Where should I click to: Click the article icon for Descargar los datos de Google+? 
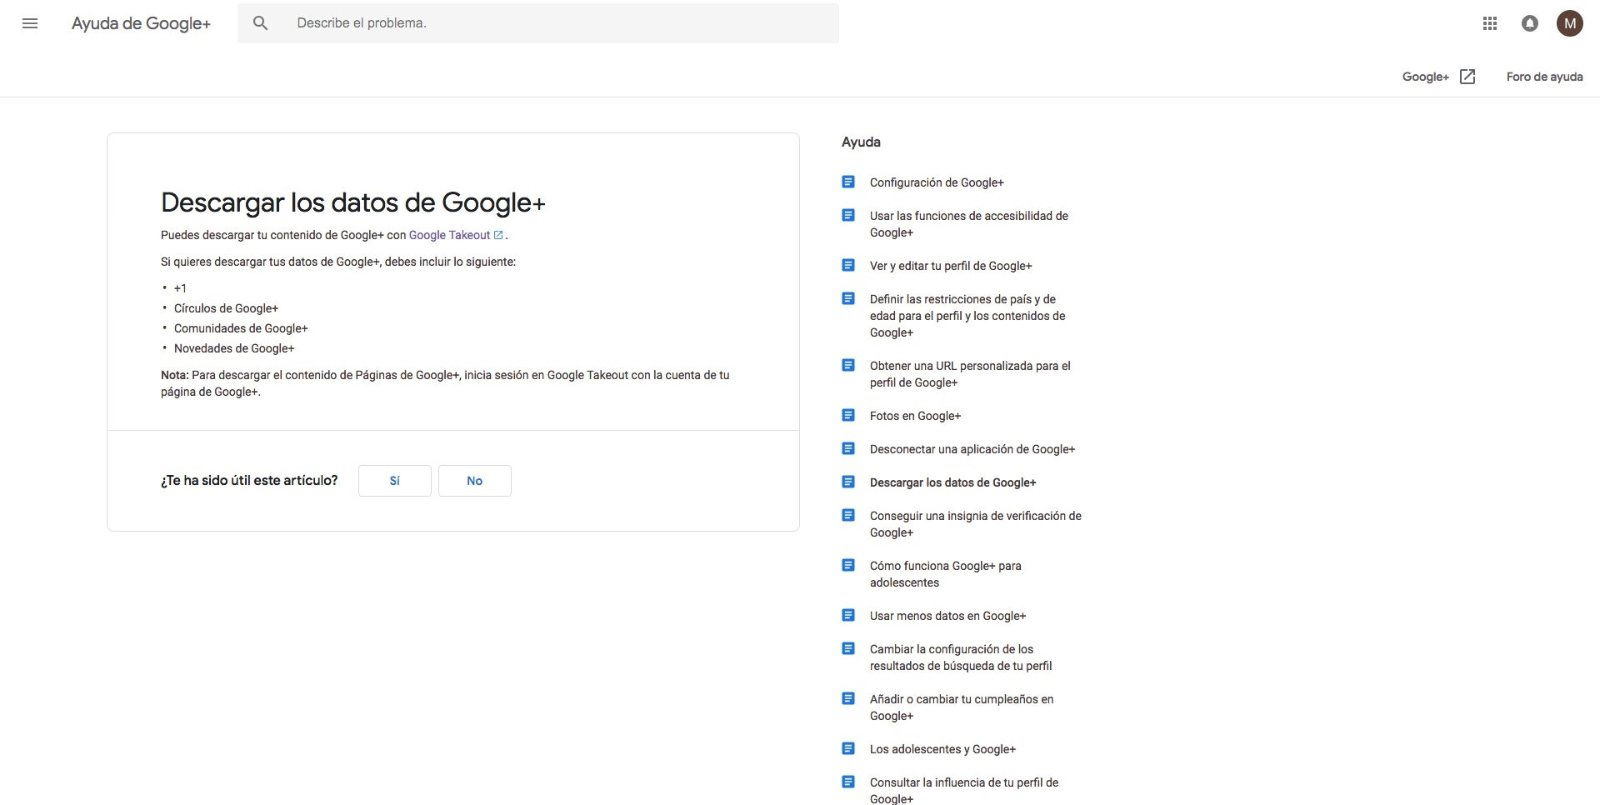[848, 482]
